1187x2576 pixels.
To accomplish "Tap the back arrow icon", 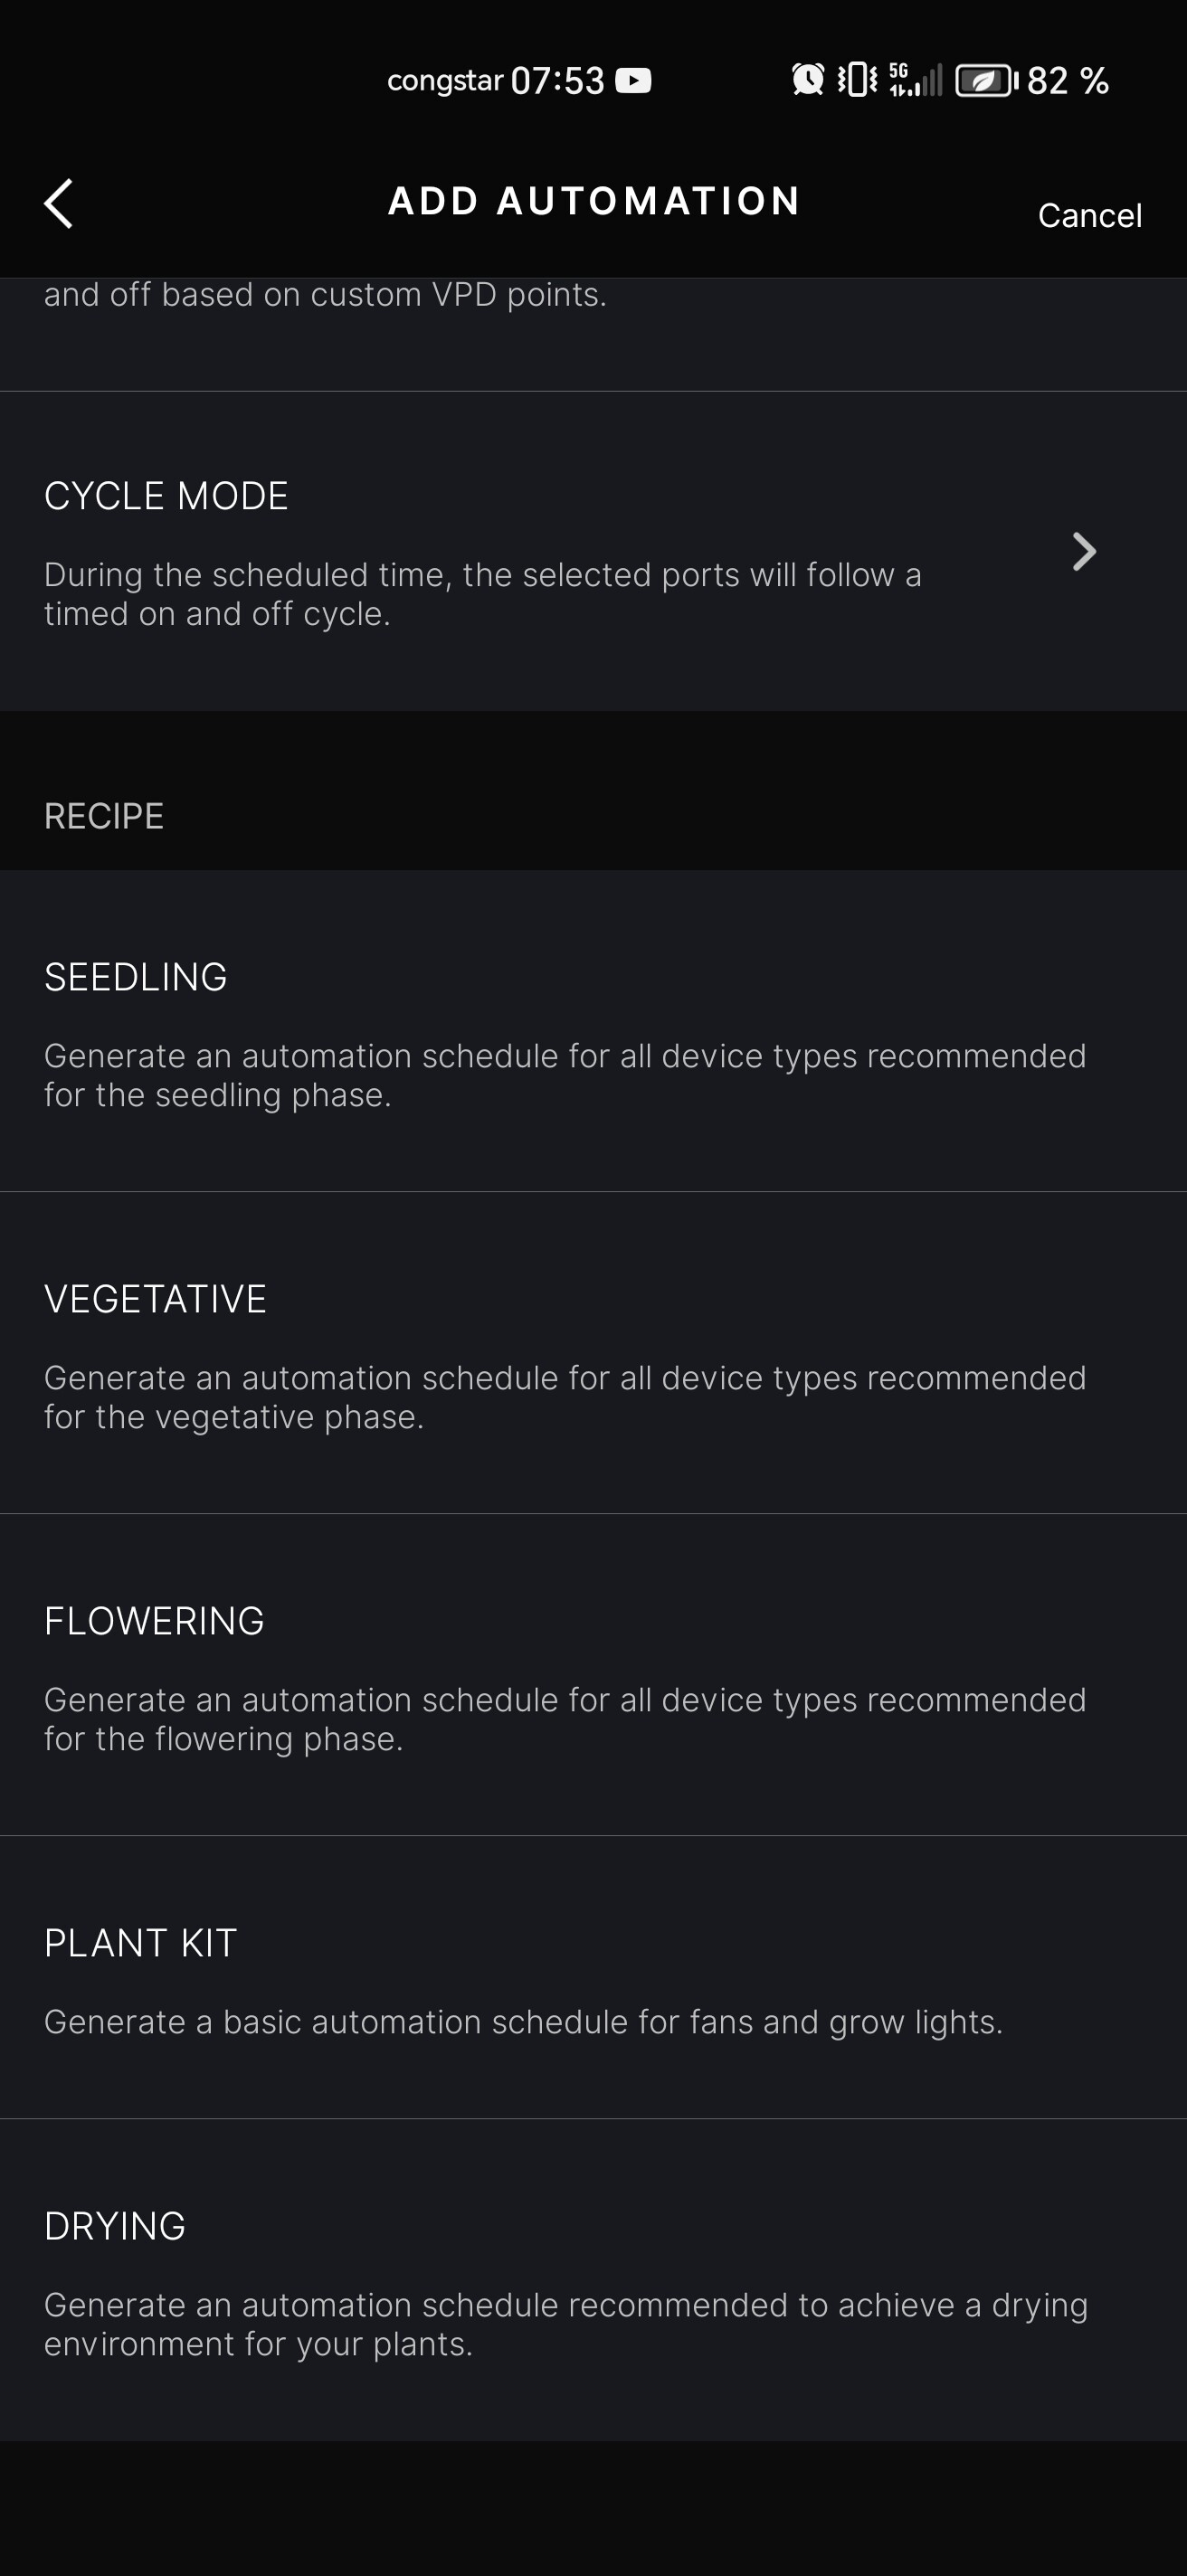I will [59, 204].
